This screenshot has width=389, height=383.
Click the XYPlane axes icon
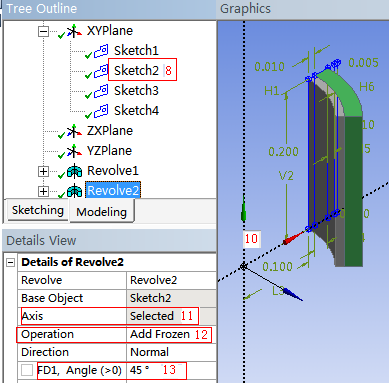click(74, 31)
